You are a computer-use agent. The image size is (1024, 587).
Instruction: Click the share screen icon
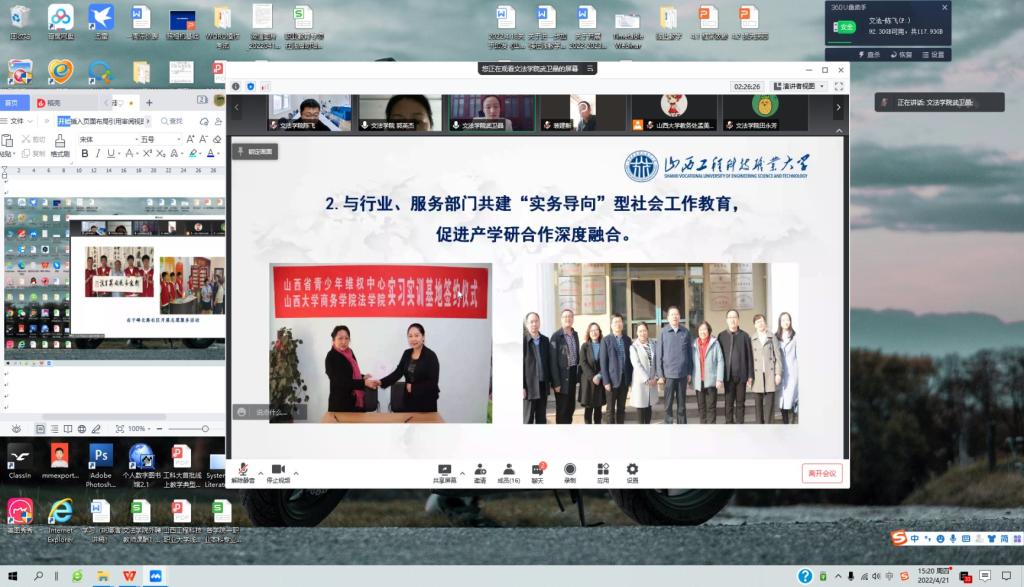[445, 470]
